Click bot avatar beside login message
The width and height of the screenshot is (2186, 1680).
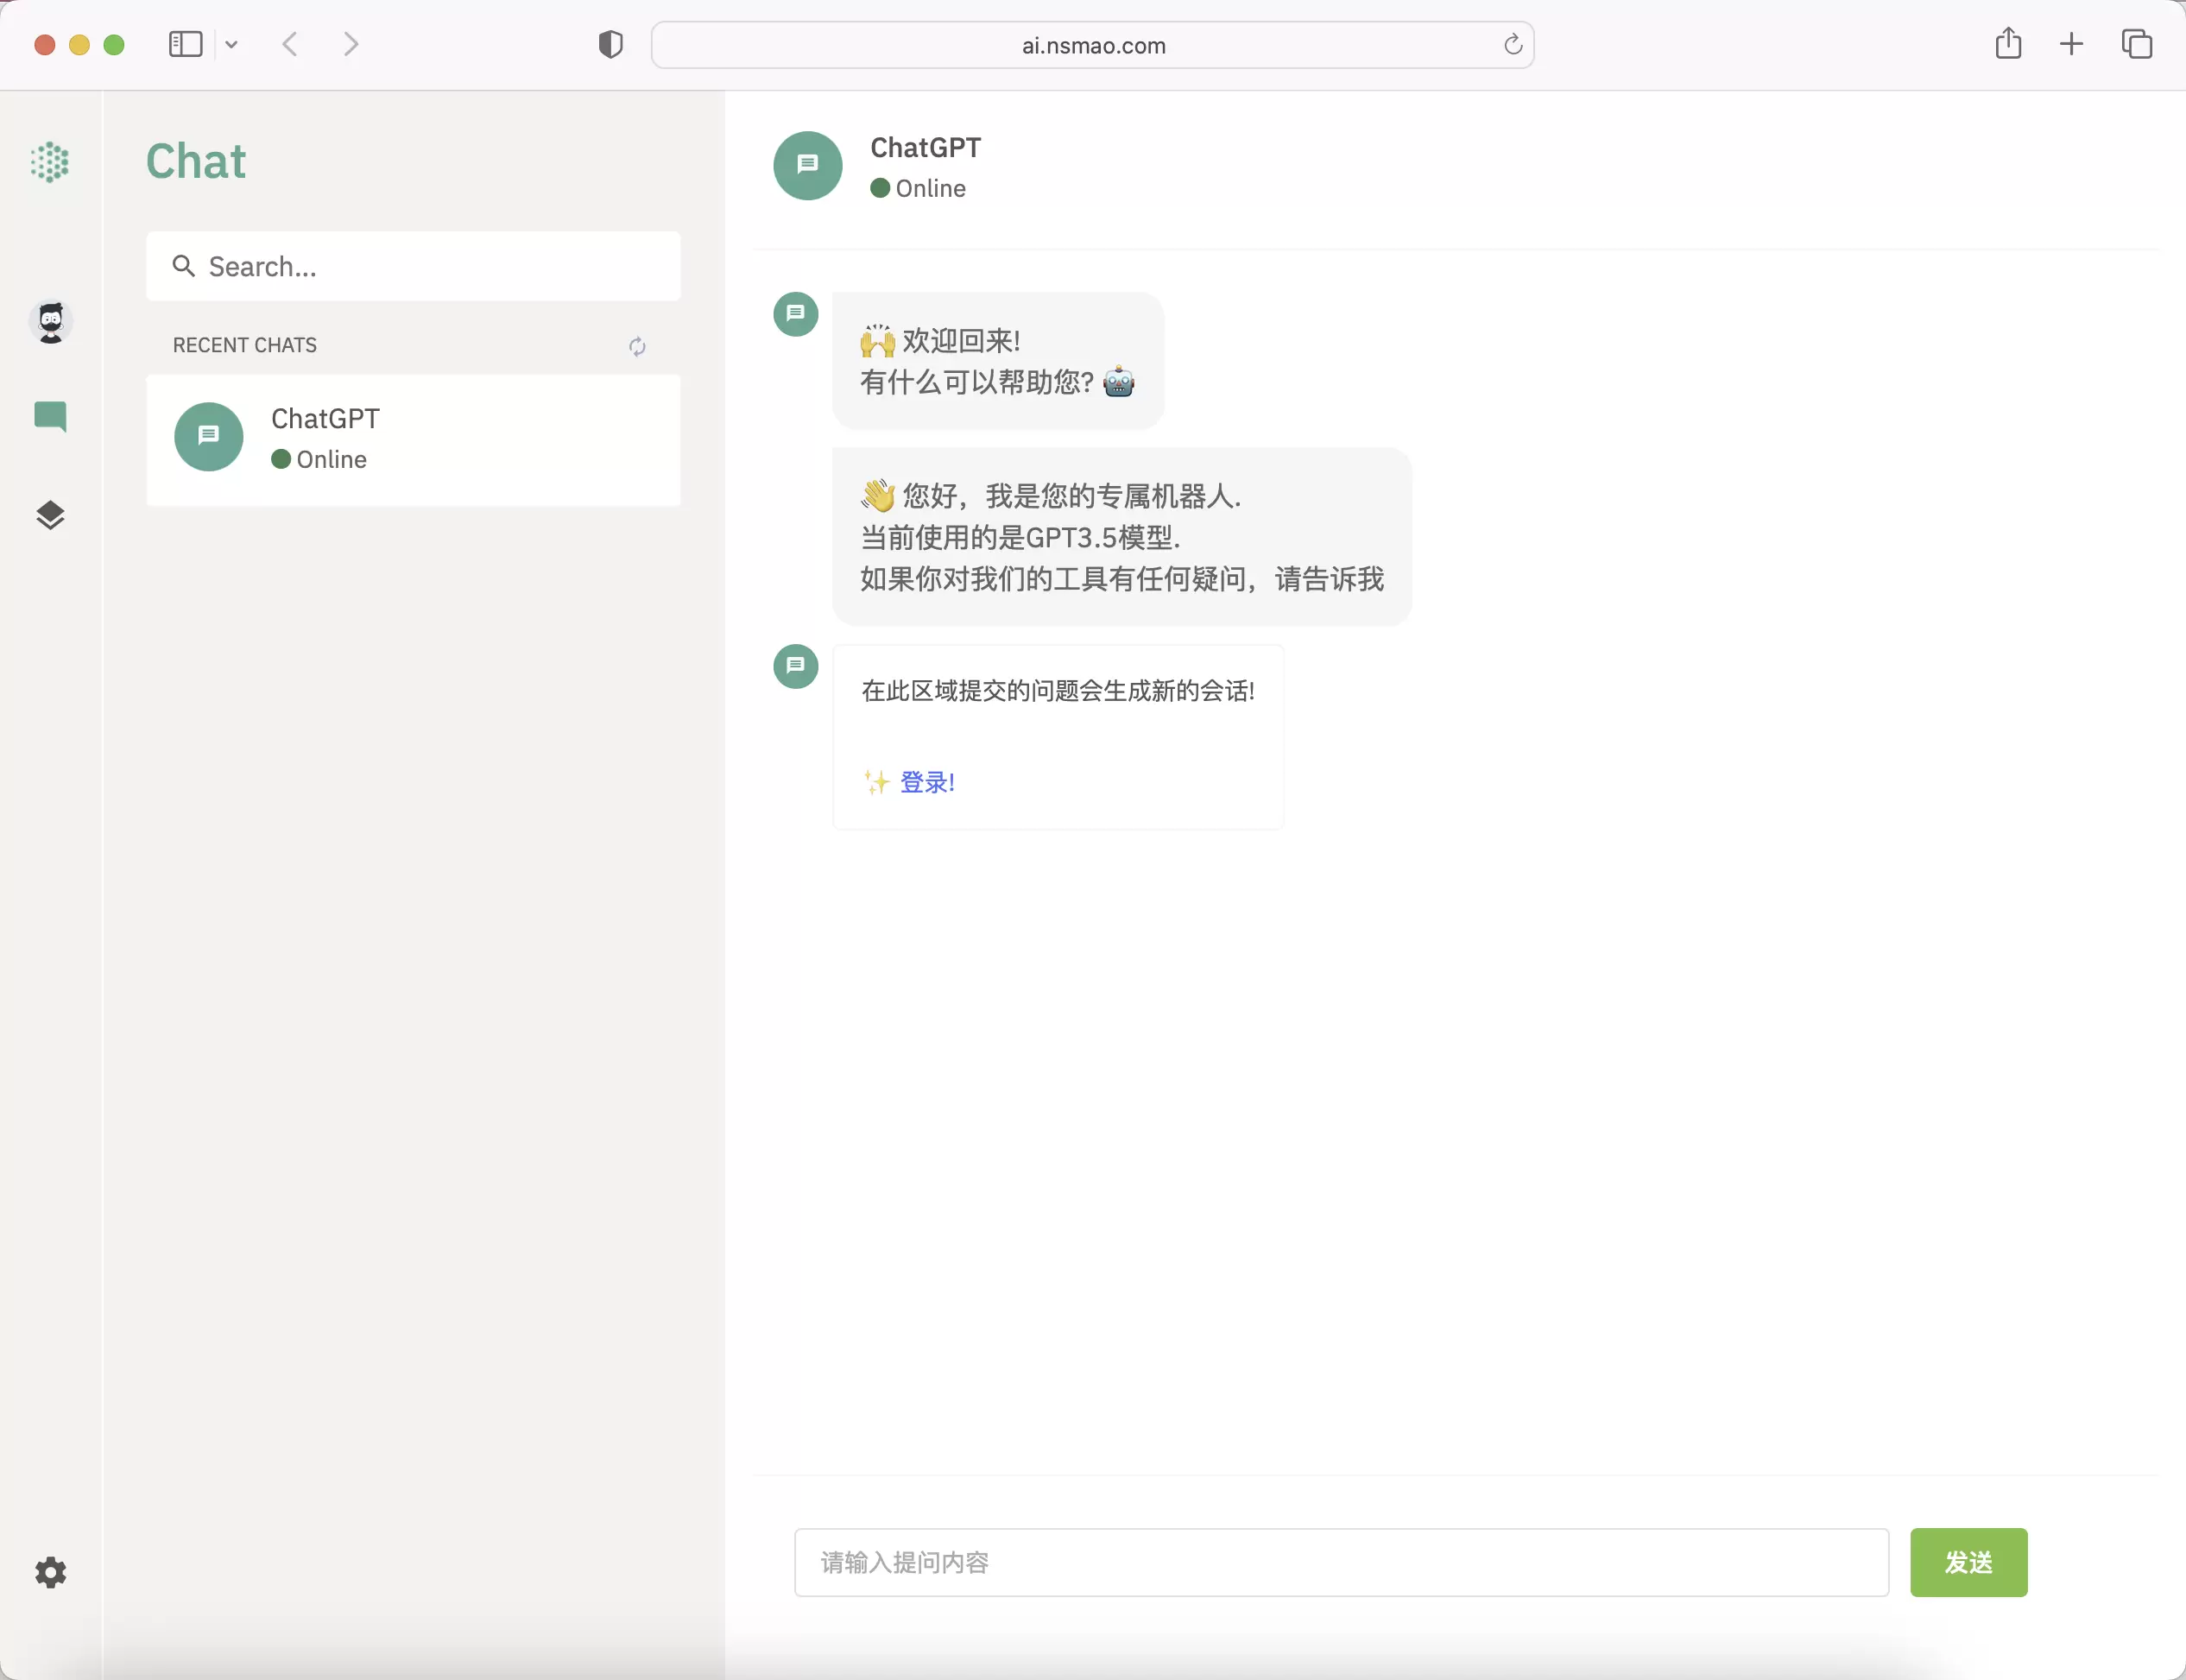point(796,666)
